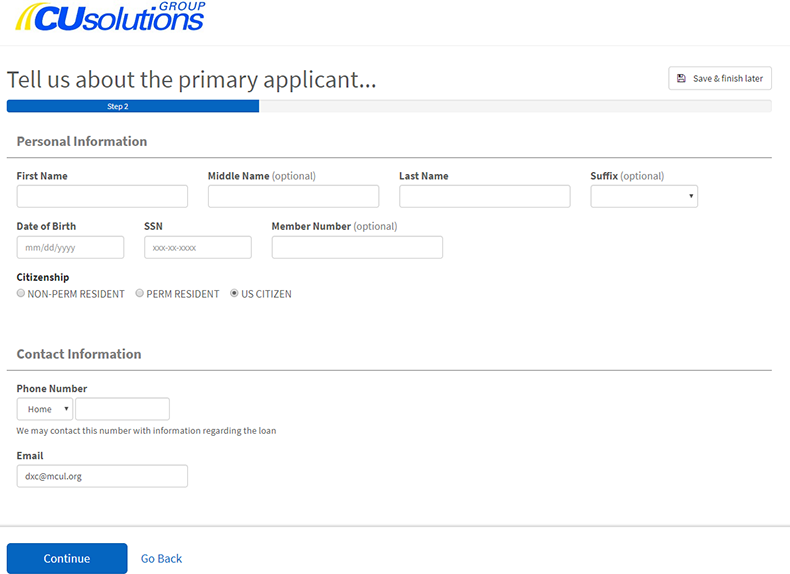Focus the Last Name field
The image size is (790, 574).
(485, 196)
